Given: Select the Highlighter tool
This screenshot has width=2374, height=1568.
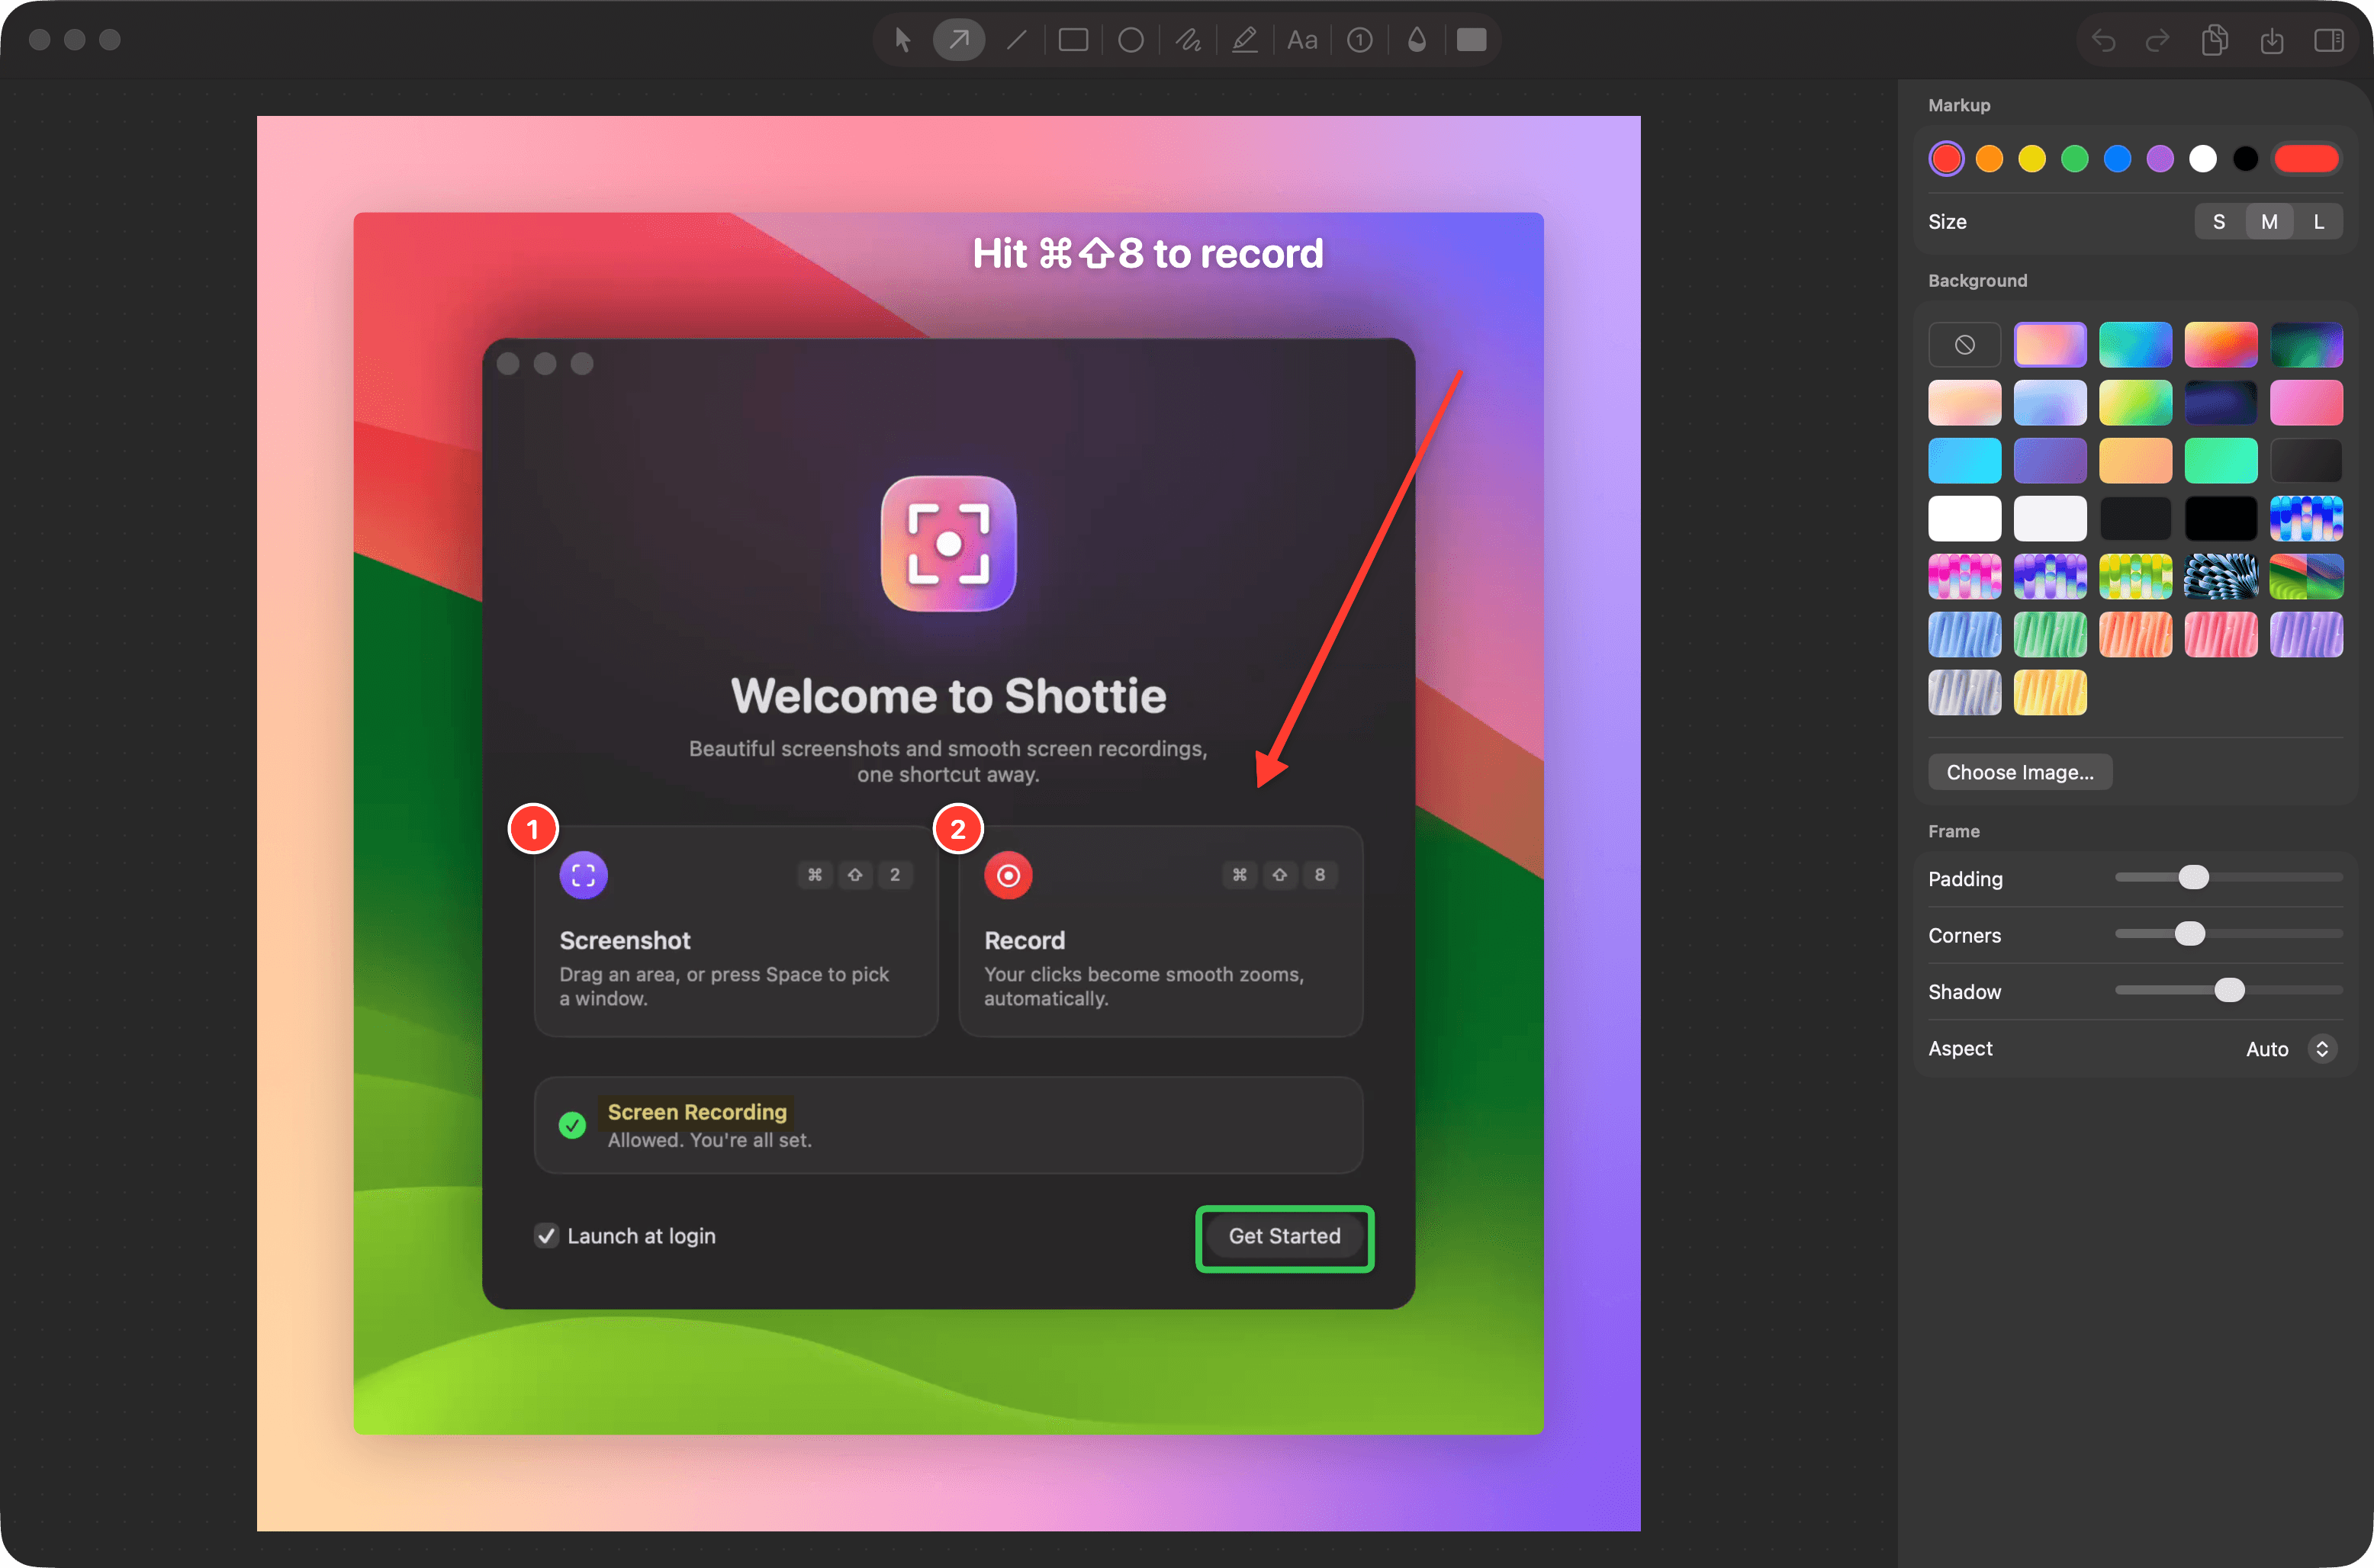Looking at the screenshot, I should click(1244, 40).
